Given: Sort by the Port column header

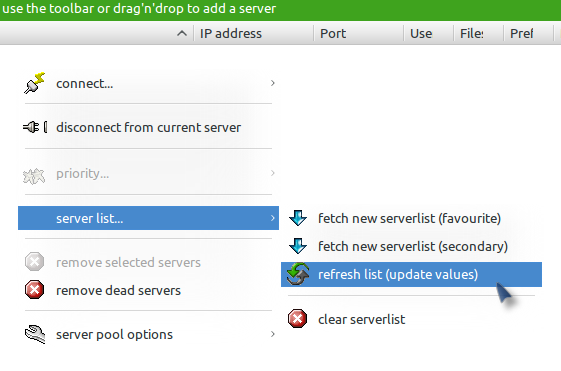Looking at the screenshot, I should 358,34.
